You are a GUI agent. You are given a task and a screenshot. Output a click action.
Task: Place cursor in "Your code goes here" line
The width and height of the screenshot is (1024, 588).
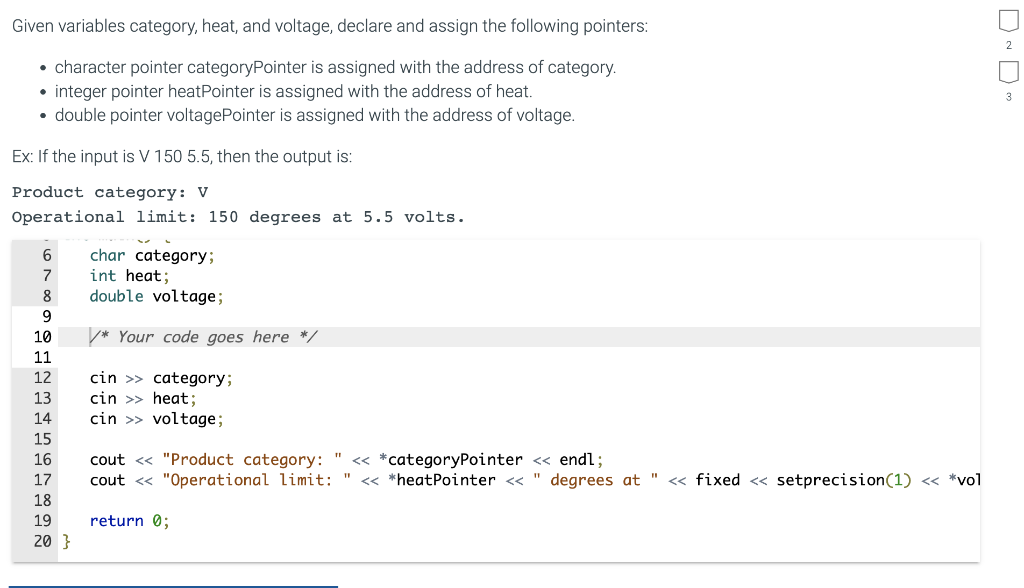tap(204, 337)
